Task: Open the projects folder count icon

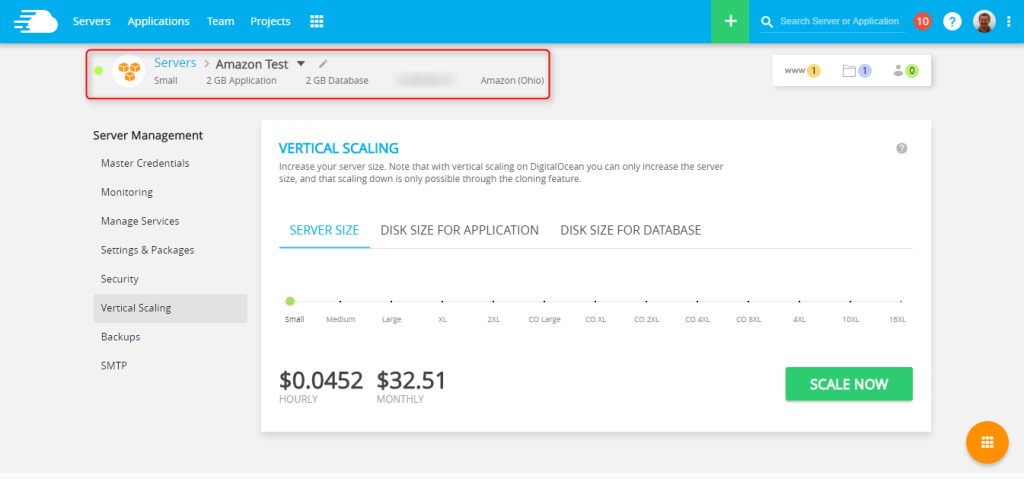Action: click(x=856, y=71)
